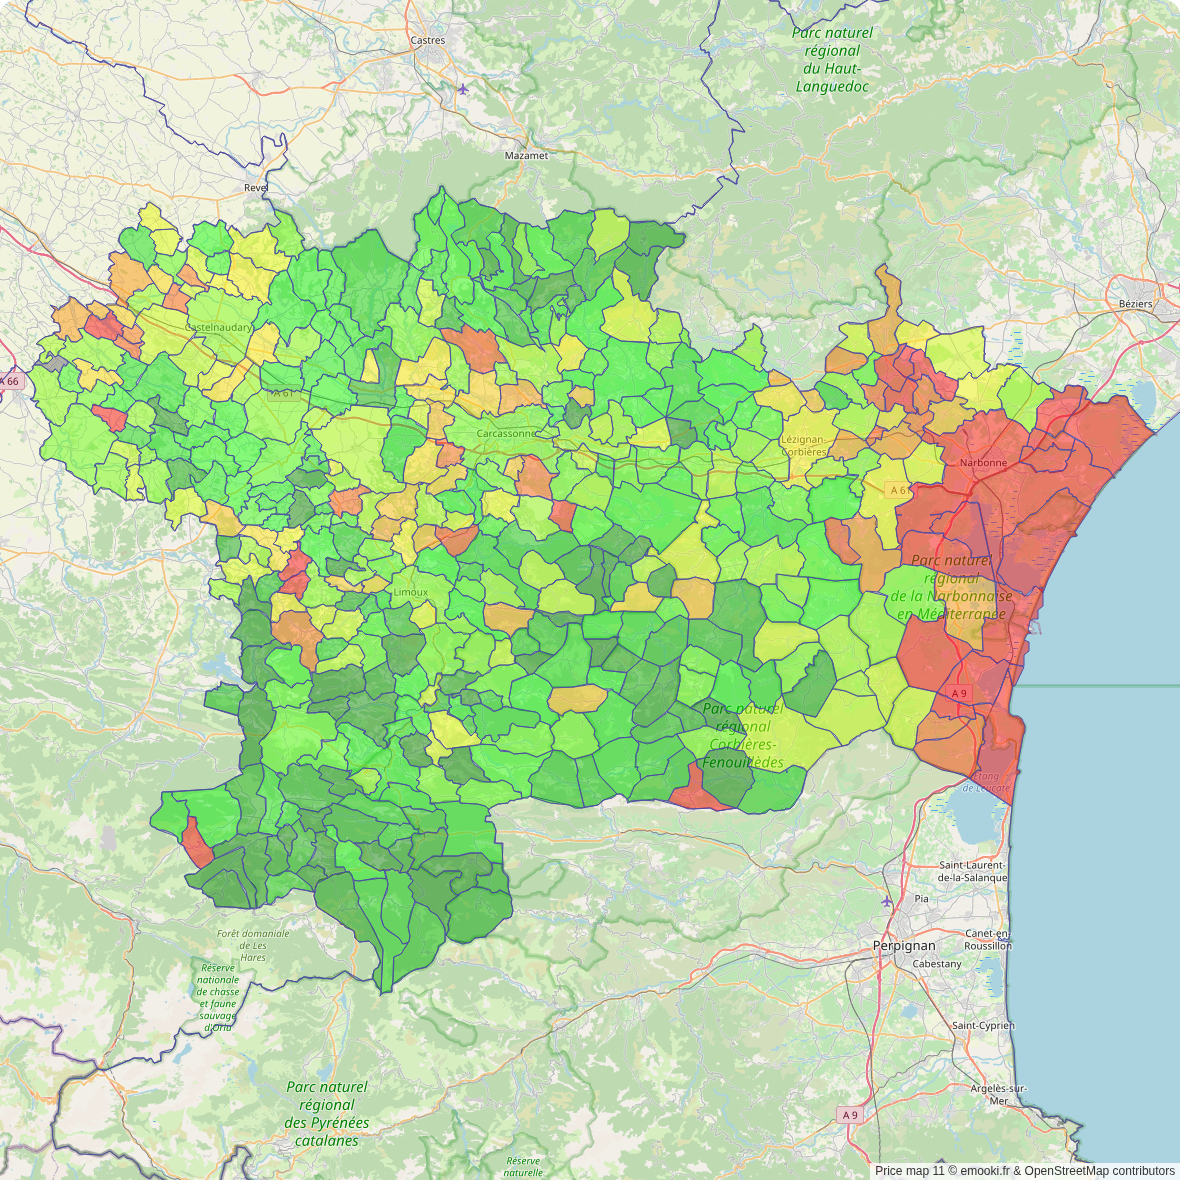Viewport: 1180px width, 1180px height.
Task: Click the Lézignan-Corbières town label
Action: [804, 446]
